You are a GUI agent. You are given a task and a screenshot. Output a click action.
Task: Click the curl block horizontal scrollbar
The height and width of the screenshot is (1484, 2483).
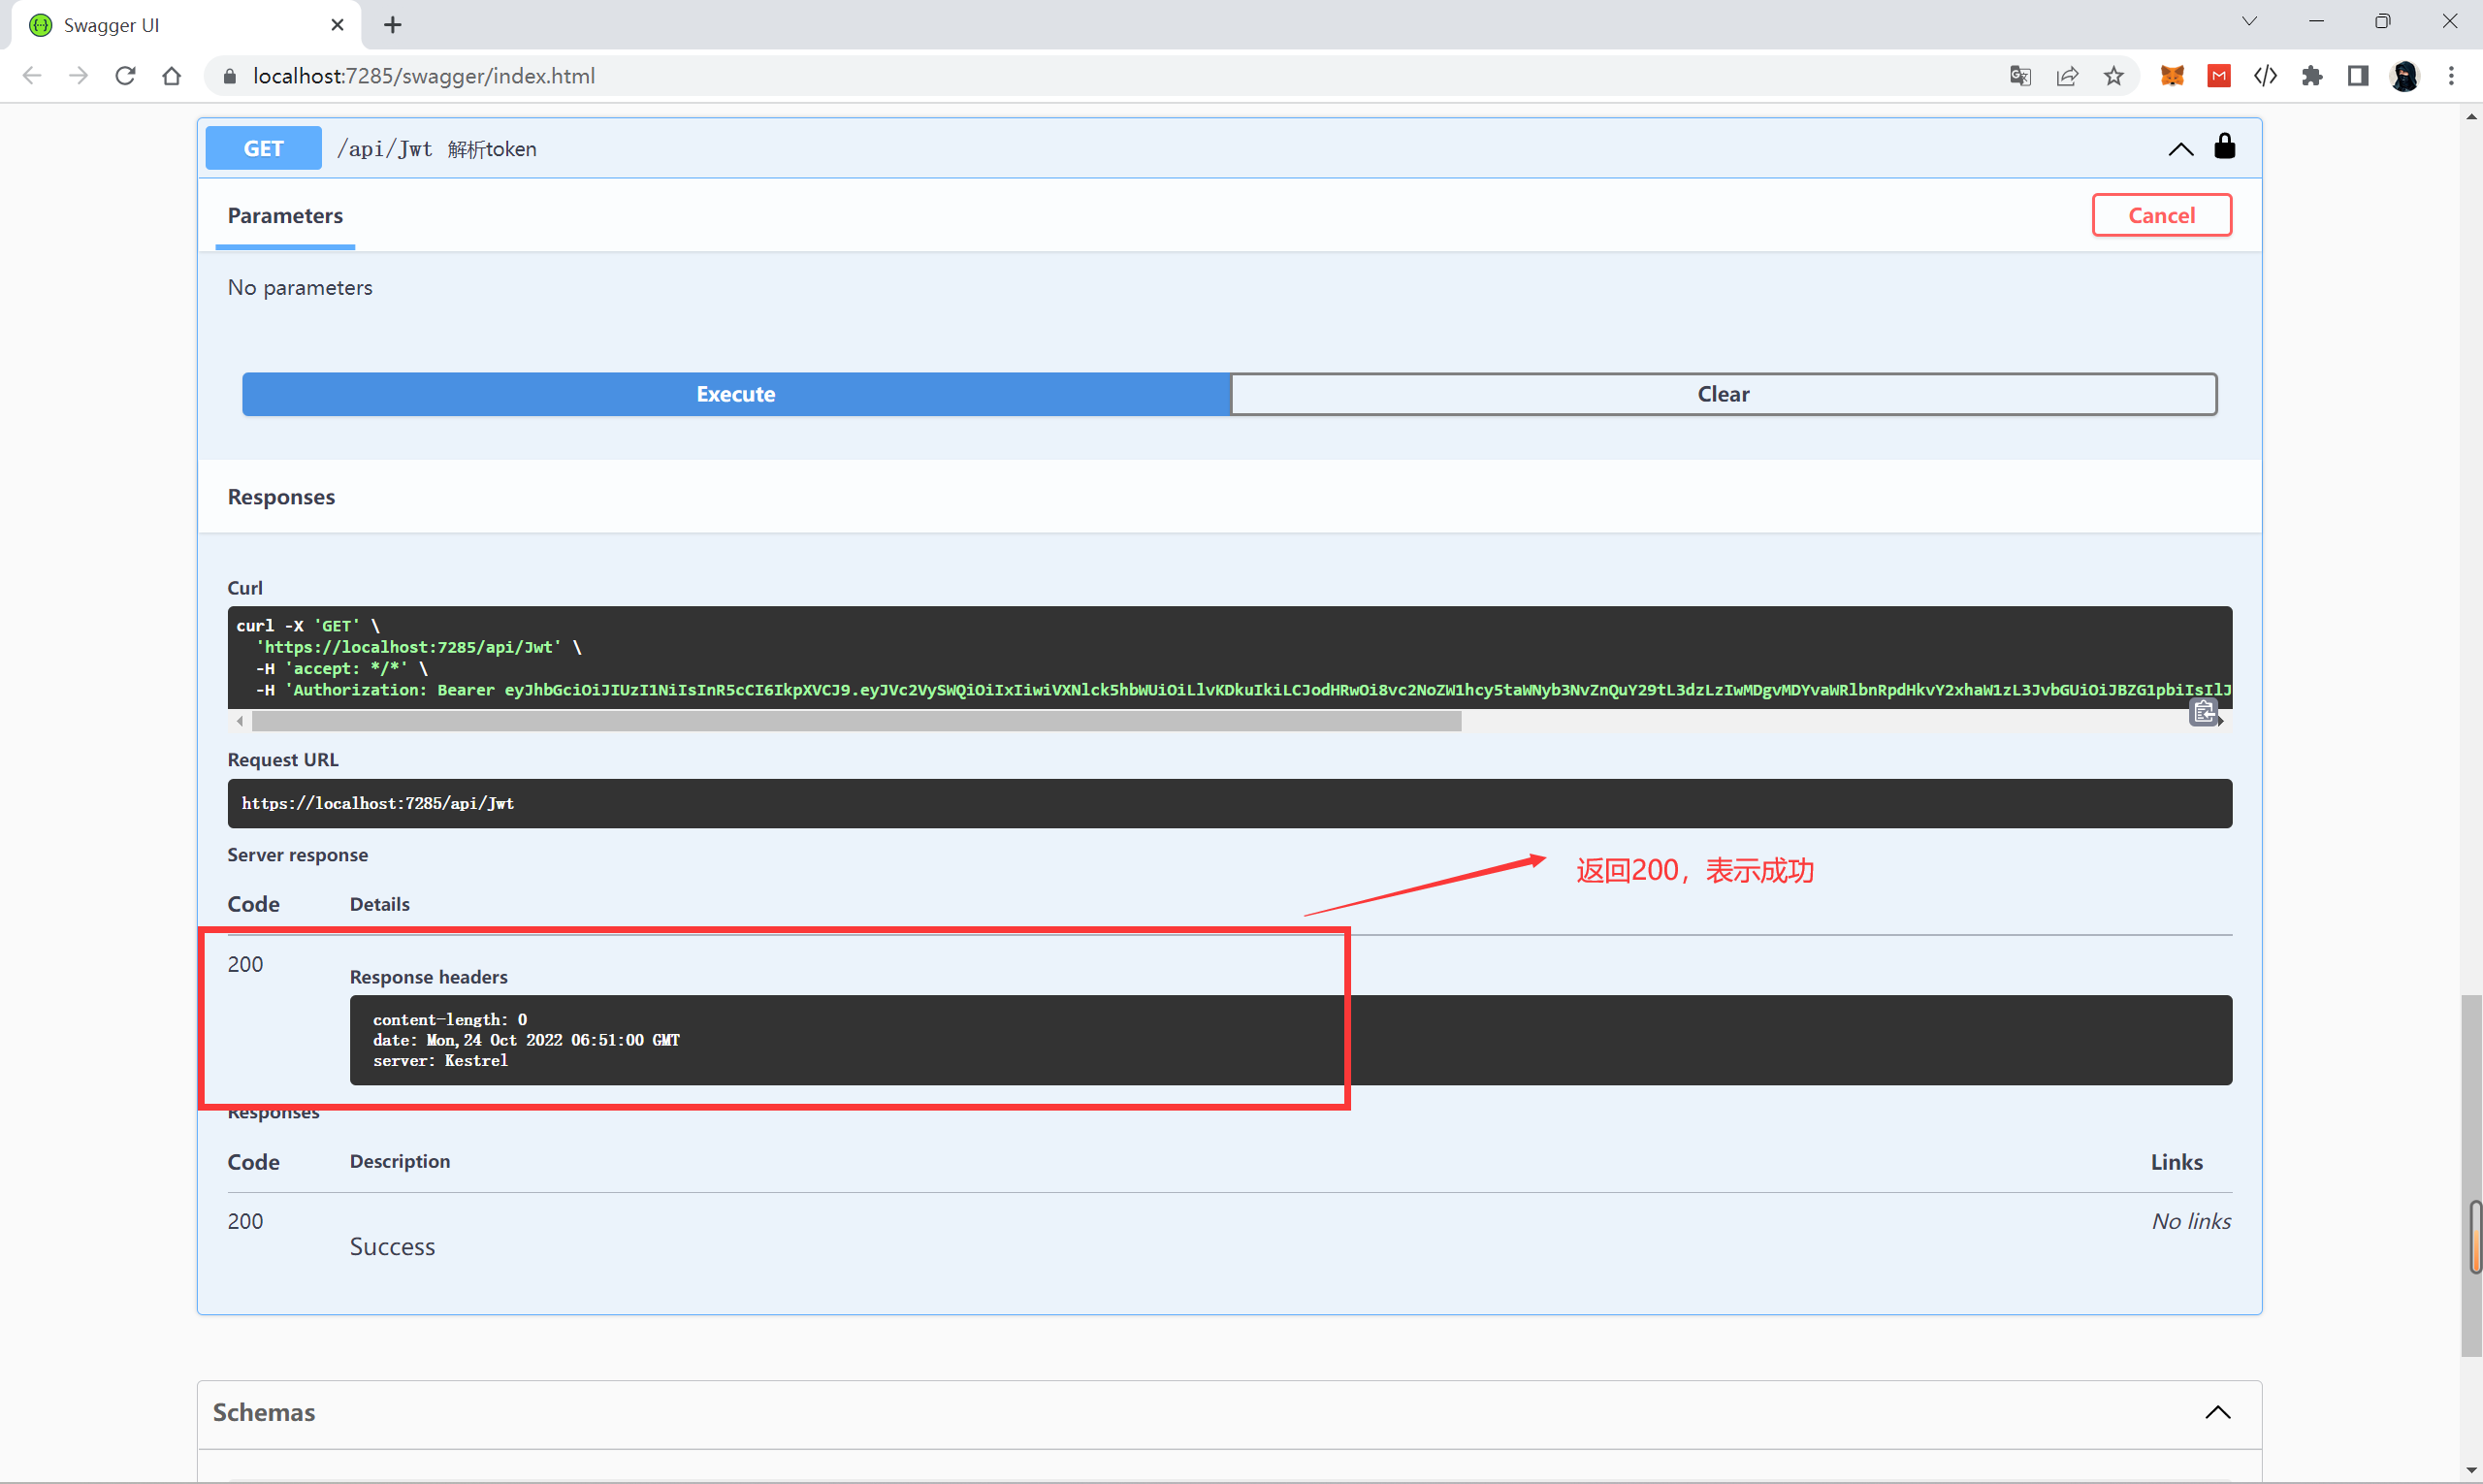tap(856, 721)
